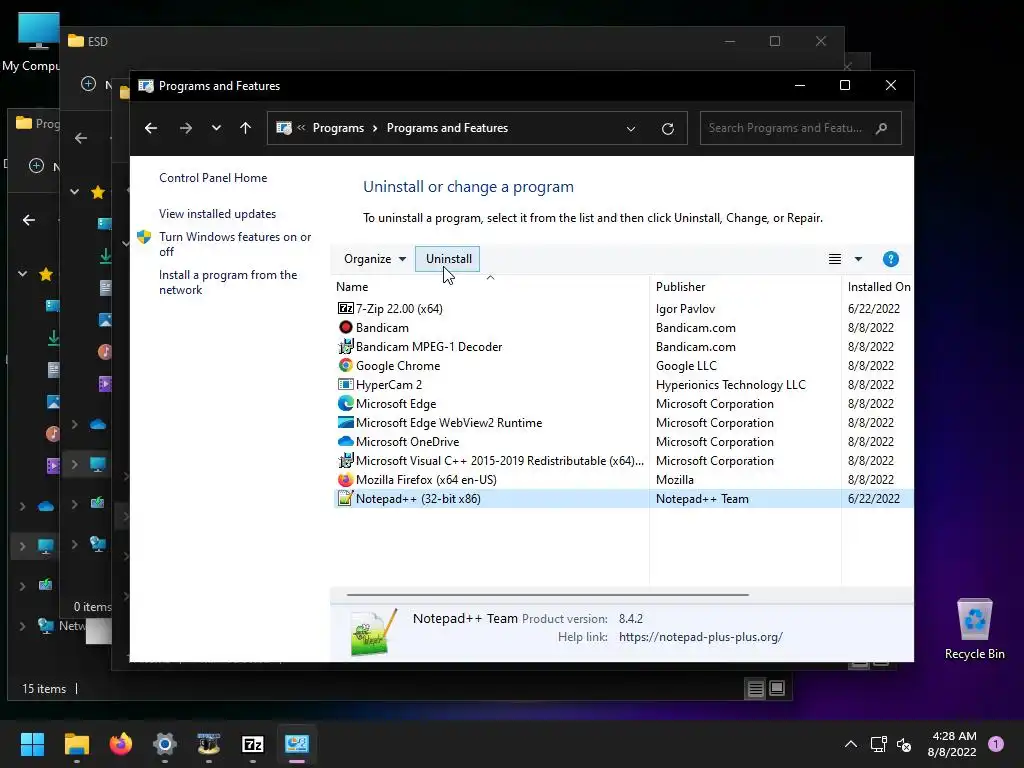Go back with the left arrow button
The width and height of the screenshot is (1024, 768).
pyautogui.click(x=151, y=128)
